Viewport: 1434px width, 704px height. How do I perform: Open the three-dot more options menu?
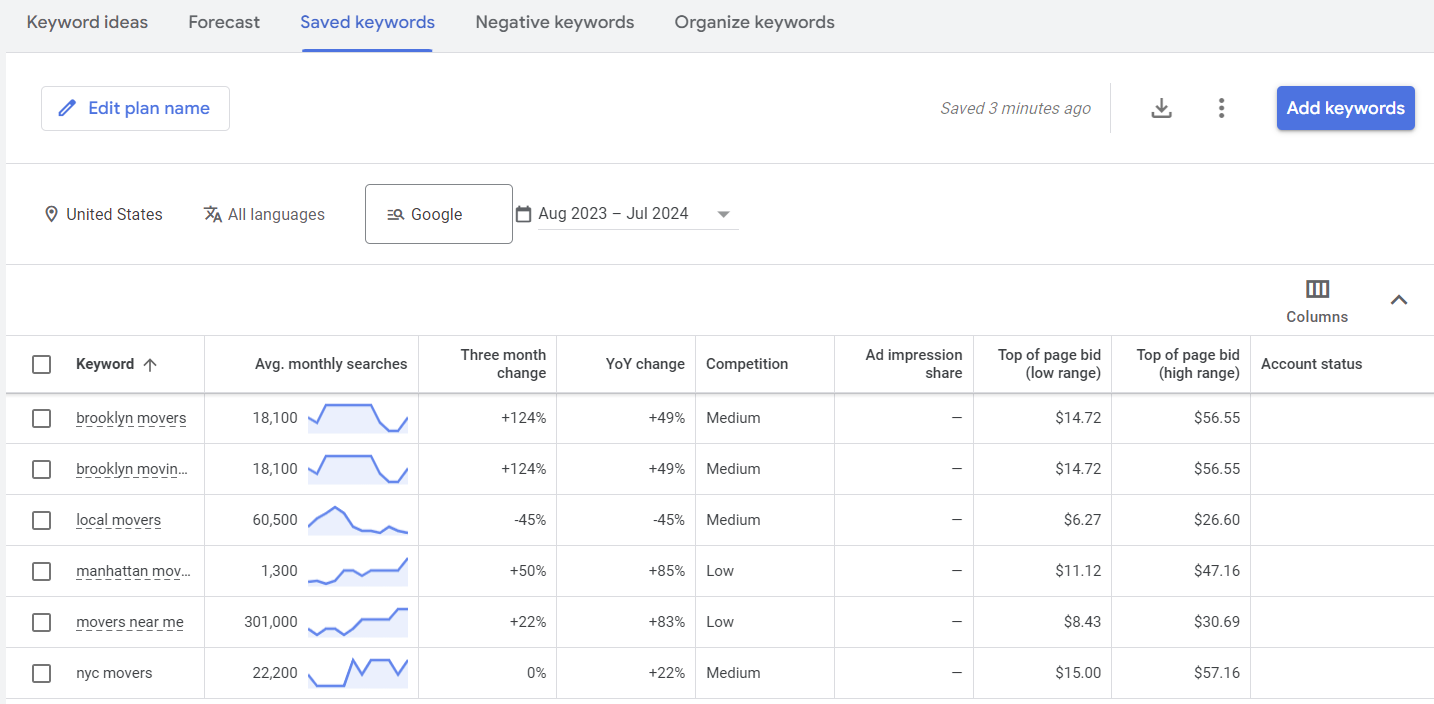pyautogui.click(x=1221, y=108)
